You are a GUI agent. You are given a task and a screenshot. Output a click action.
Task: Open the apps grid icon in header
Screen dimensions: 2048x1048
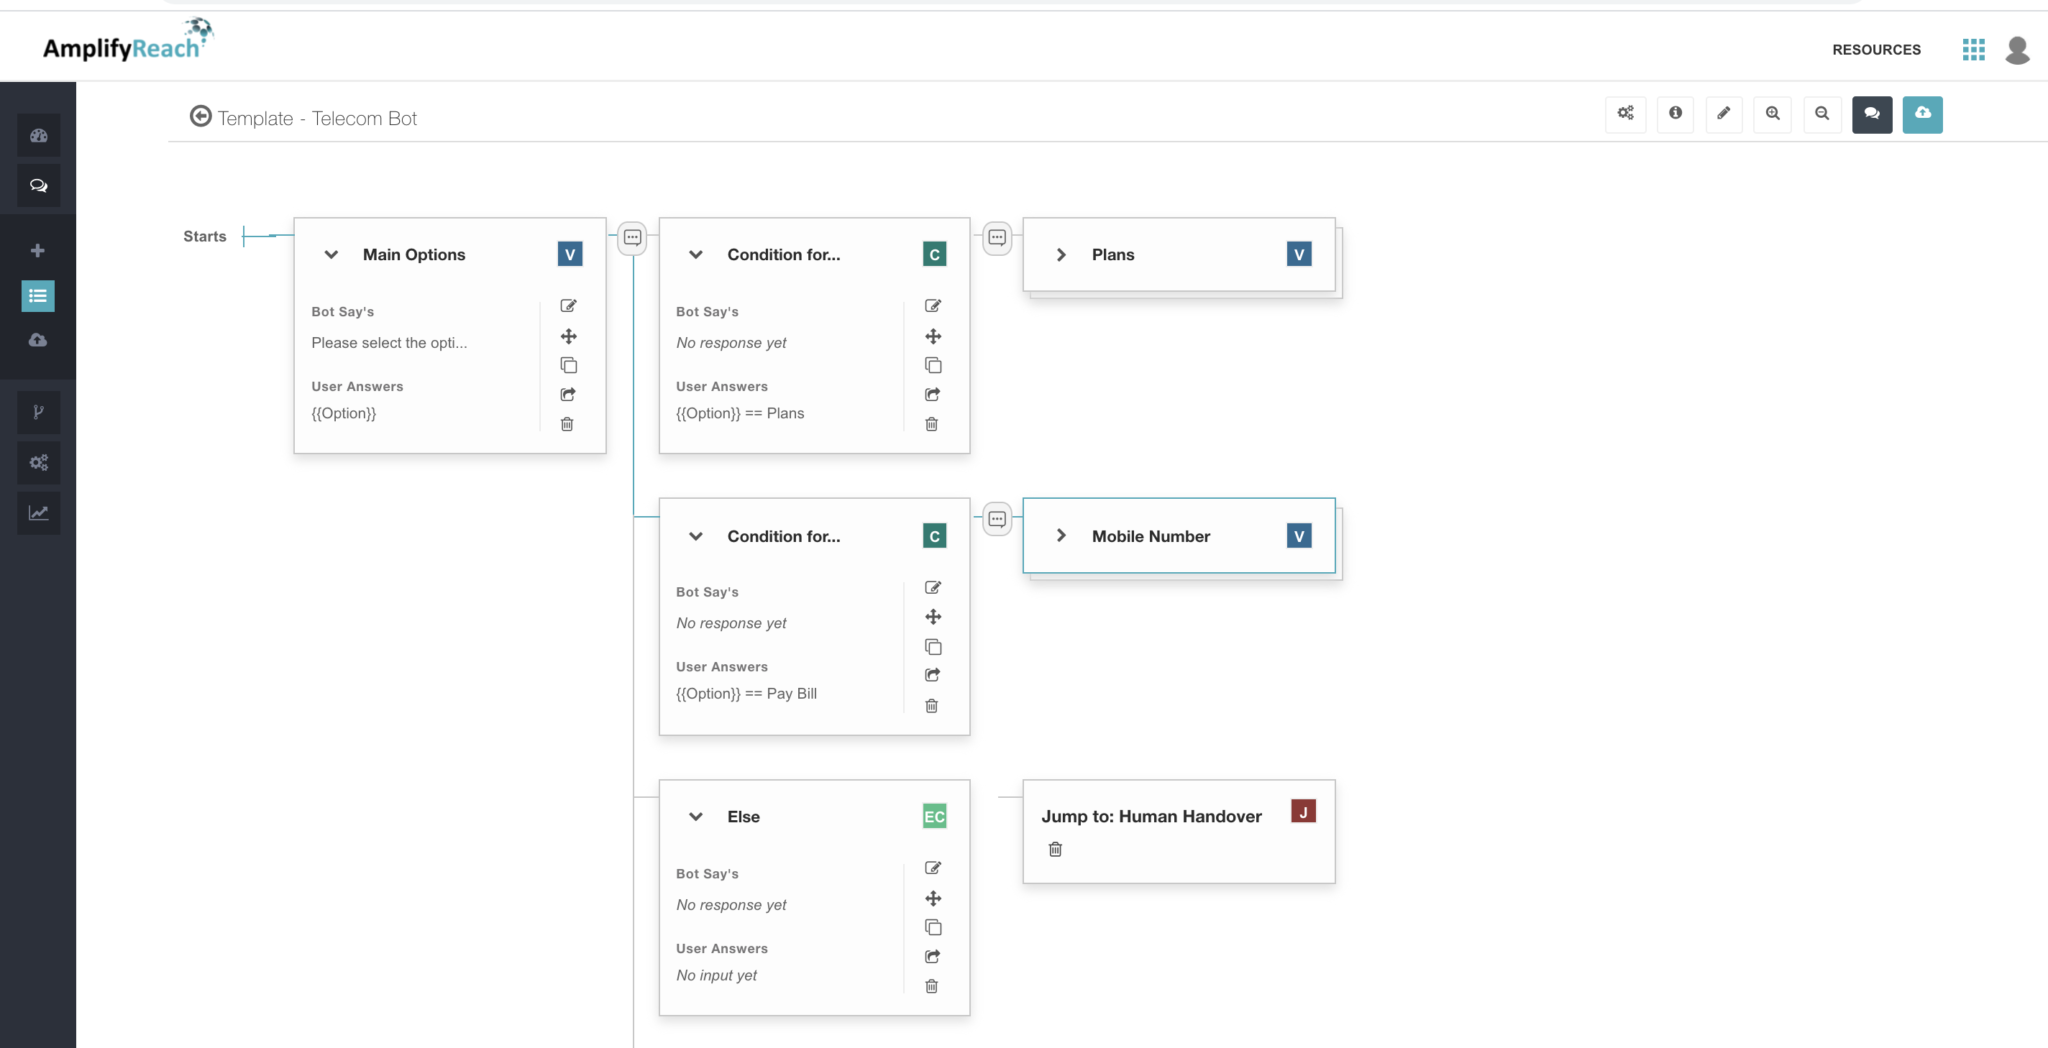[1973, 50]
